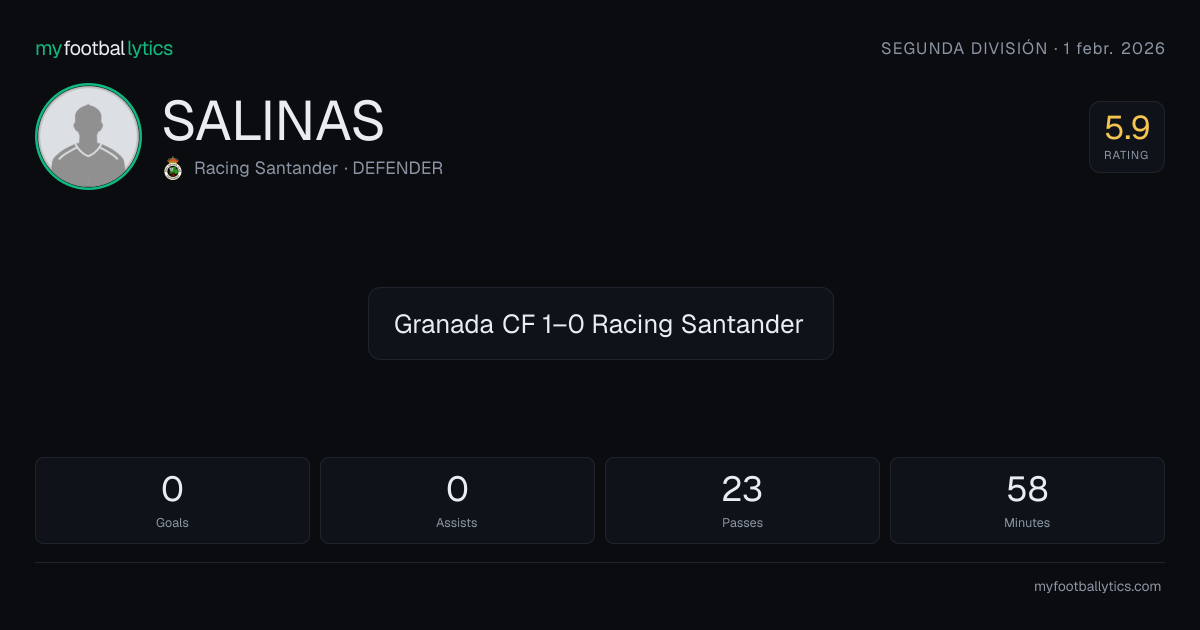Click the 23 passes value
This screenshot has width=1200, height=630.
tap(742, 489)
